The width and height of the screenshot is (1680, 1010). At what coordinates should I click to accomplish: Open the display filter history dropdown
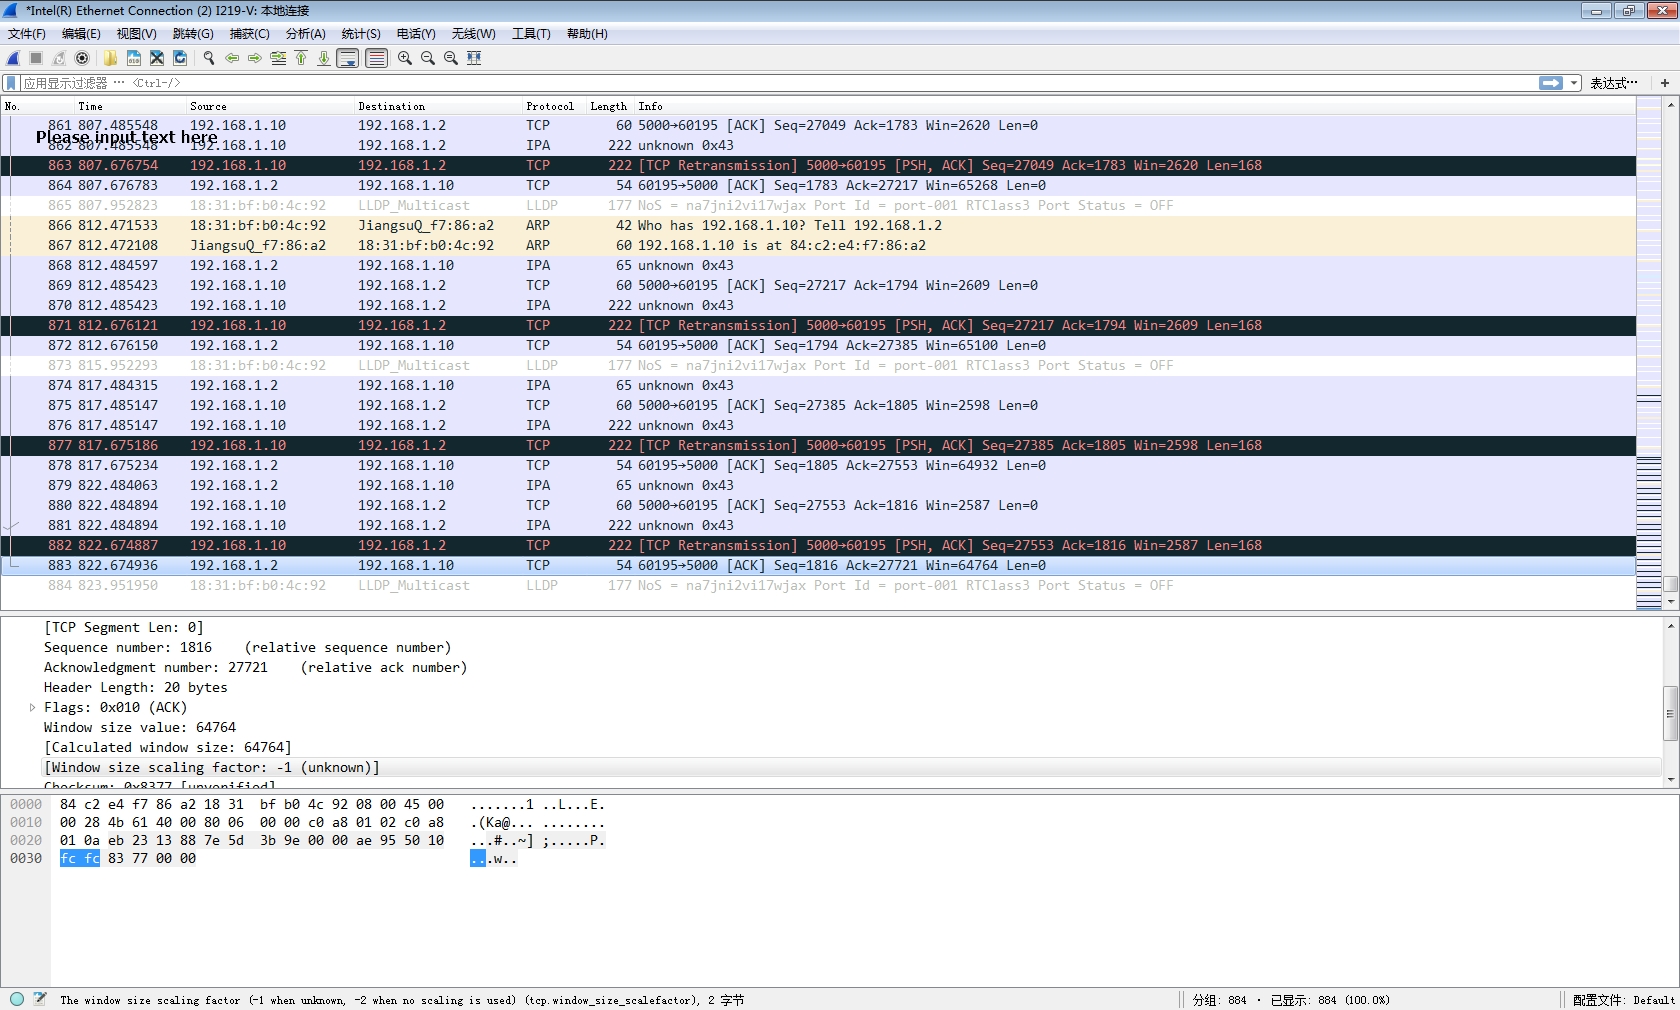coord(1574,83)
